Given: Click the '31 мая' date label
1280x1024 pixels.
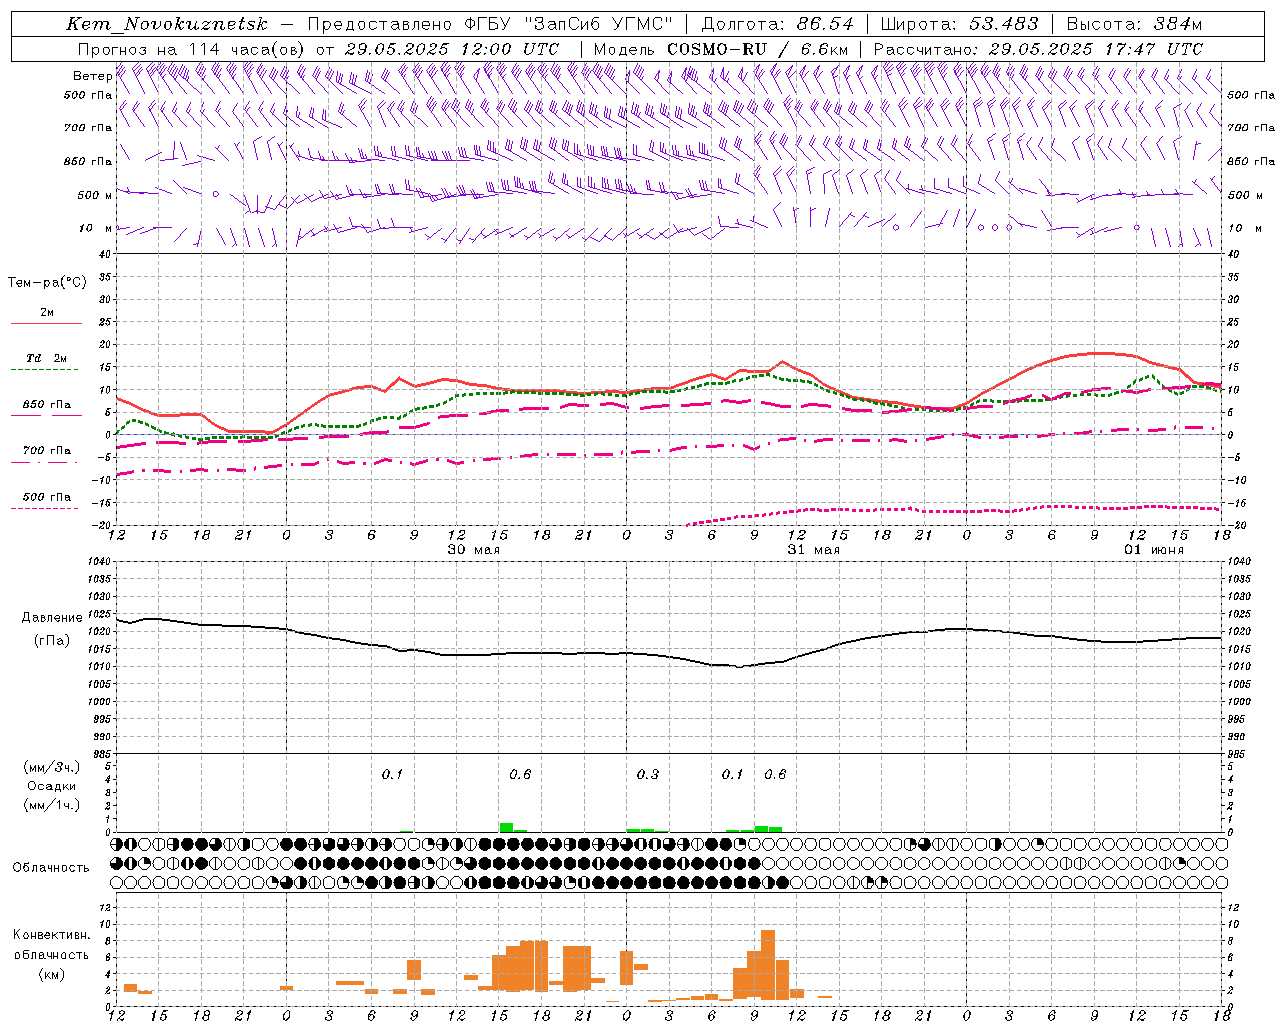Looking at the screenshot, I should pos(813,550).
